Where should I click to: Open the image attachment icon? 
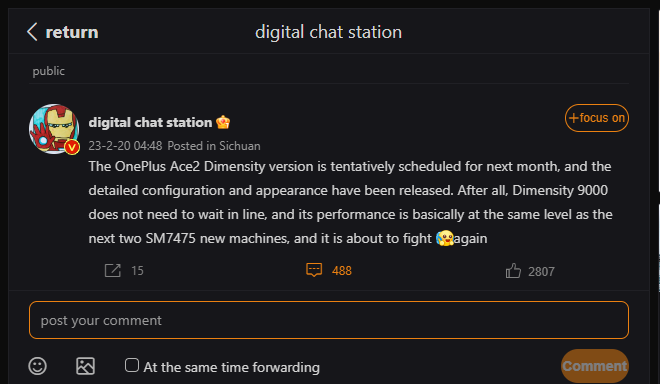point(85,366)
